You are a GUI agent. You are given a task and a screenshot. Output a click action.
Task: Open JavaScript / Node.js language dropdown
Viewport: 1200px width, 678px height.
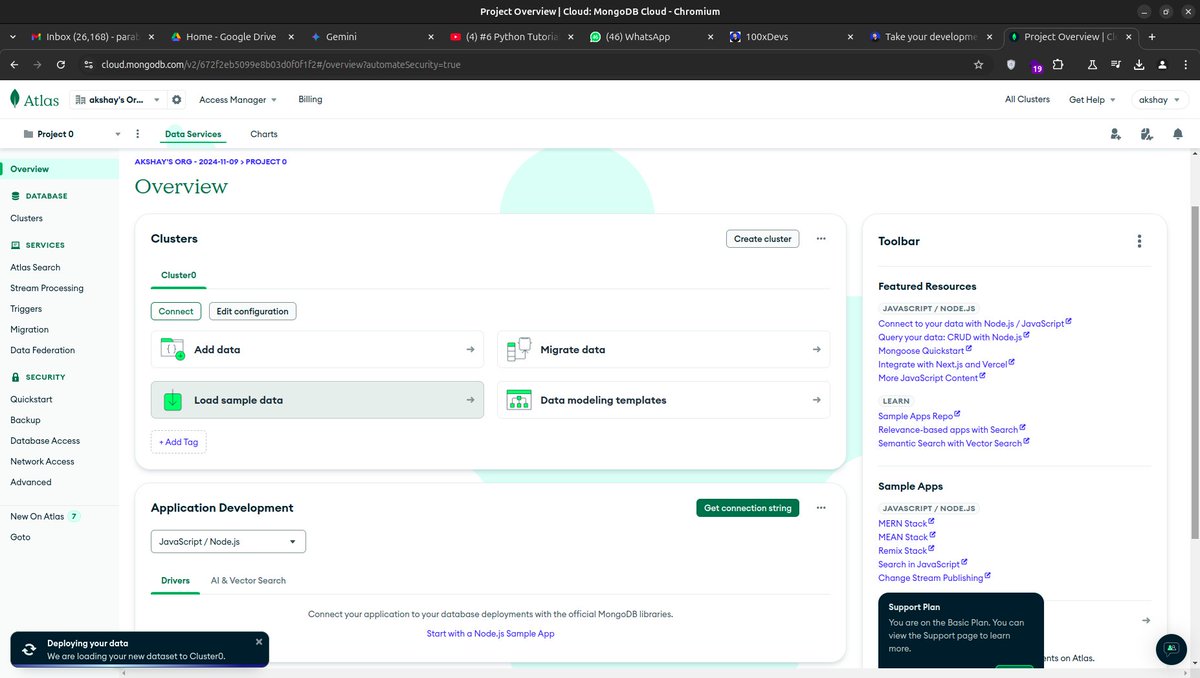point(228,541)
